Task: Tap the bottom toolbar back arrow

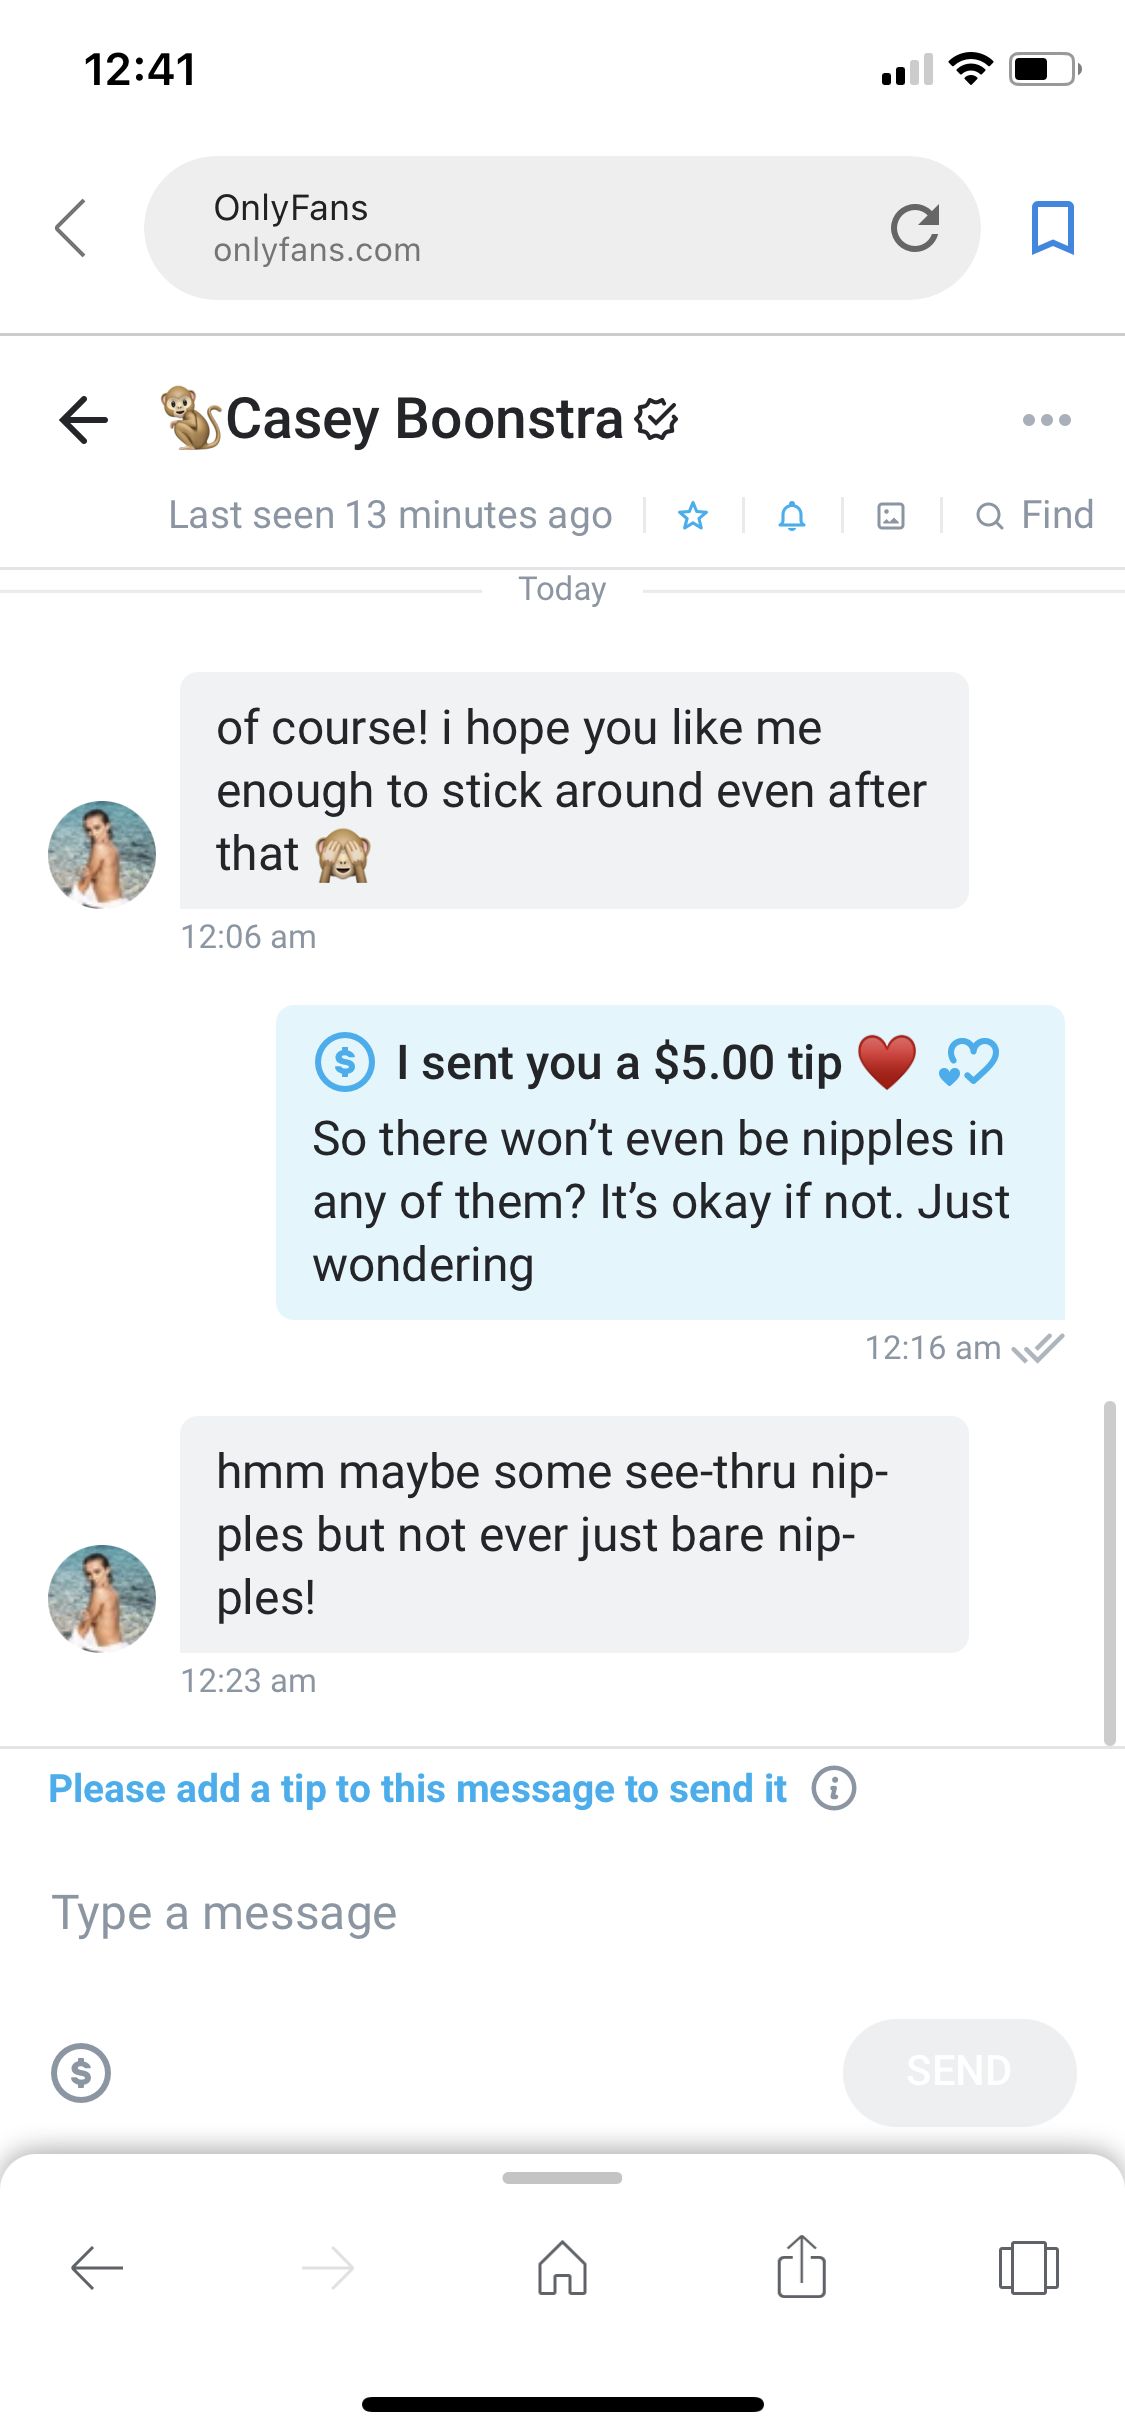Action: tap(97, 2268)
